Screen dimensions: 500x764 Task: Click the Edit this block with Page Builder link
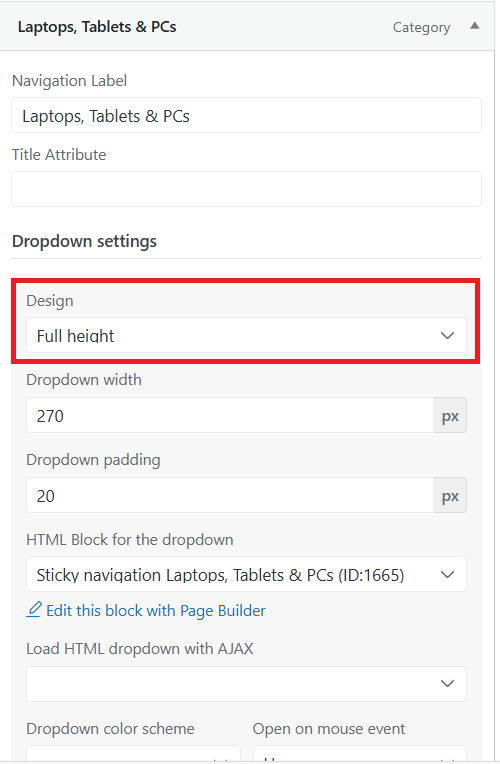(x=156, y=611)
